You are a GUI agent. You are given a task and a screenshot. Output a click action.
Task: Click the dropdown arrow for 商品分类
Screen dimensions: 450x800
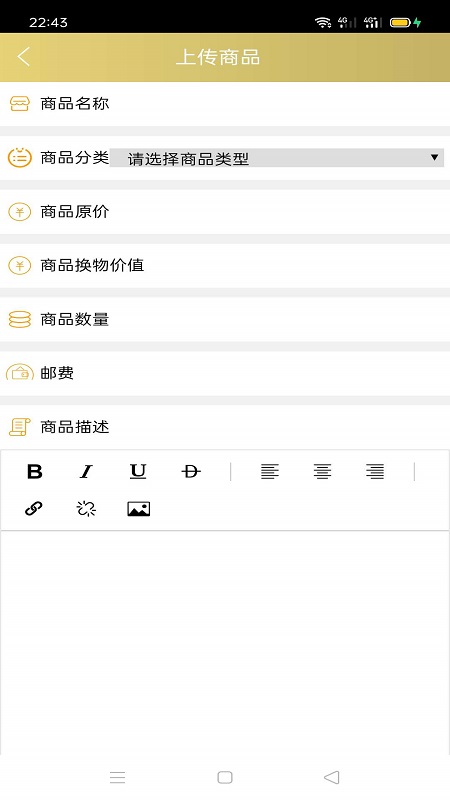click(434, 158)
